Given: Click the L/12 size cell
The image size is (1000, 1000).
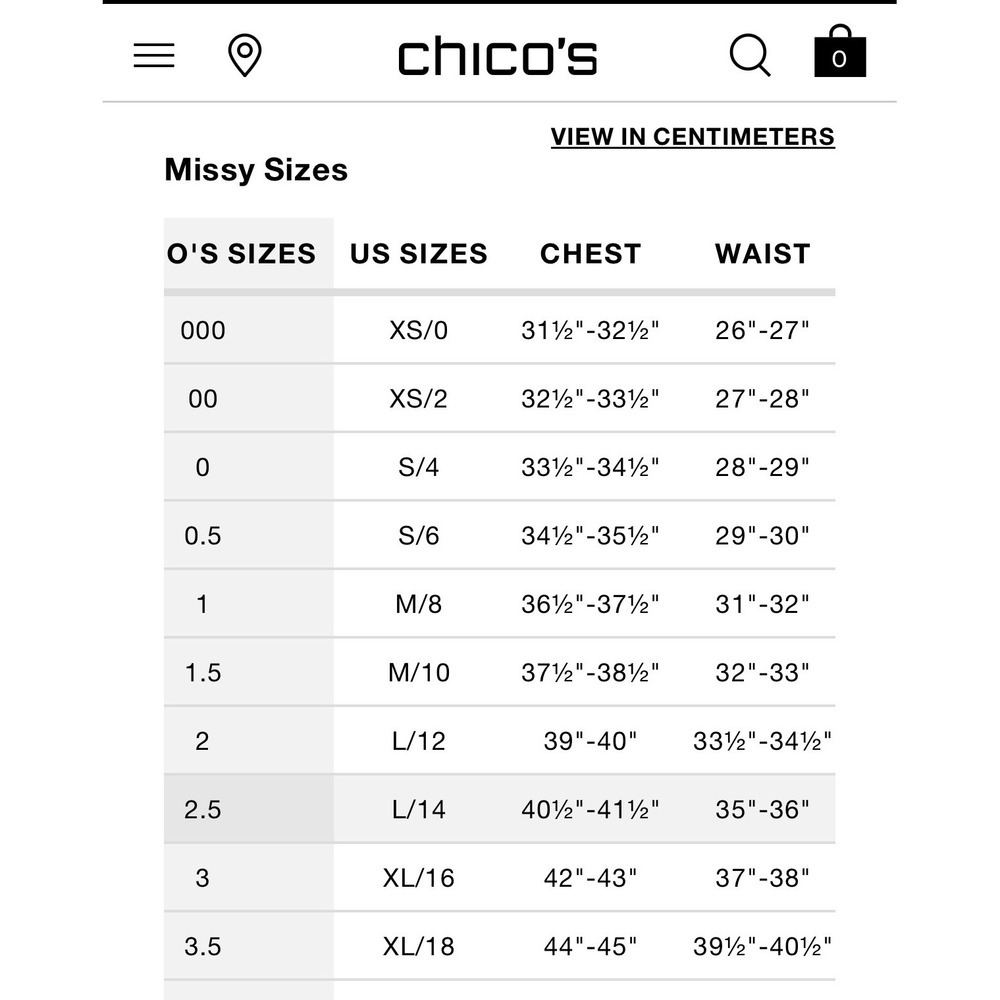Looking at the screenshot, I should 418,741.
